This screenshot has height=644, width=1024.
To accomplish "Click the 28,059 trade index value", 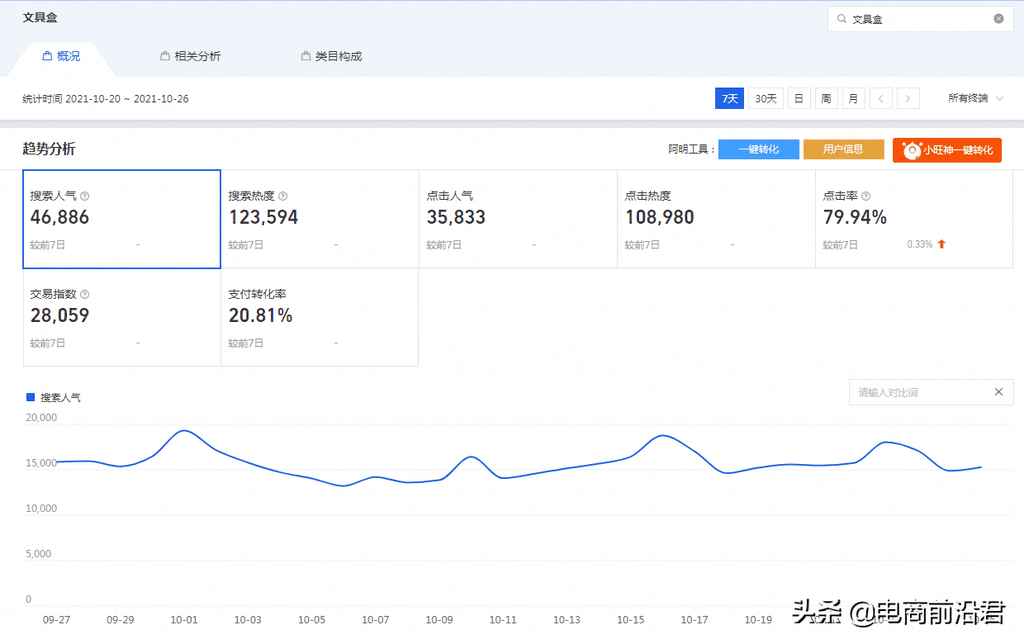I will coord(59,315).
